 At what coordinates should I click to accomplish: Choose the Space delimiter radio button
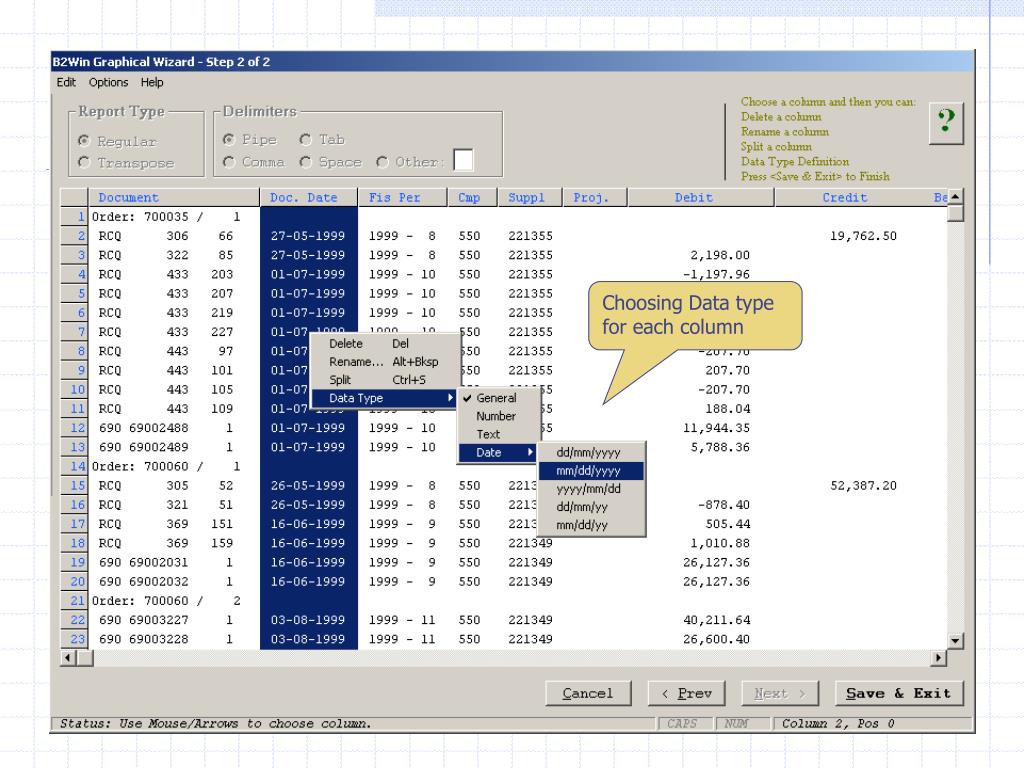click(x=306, y=161)
